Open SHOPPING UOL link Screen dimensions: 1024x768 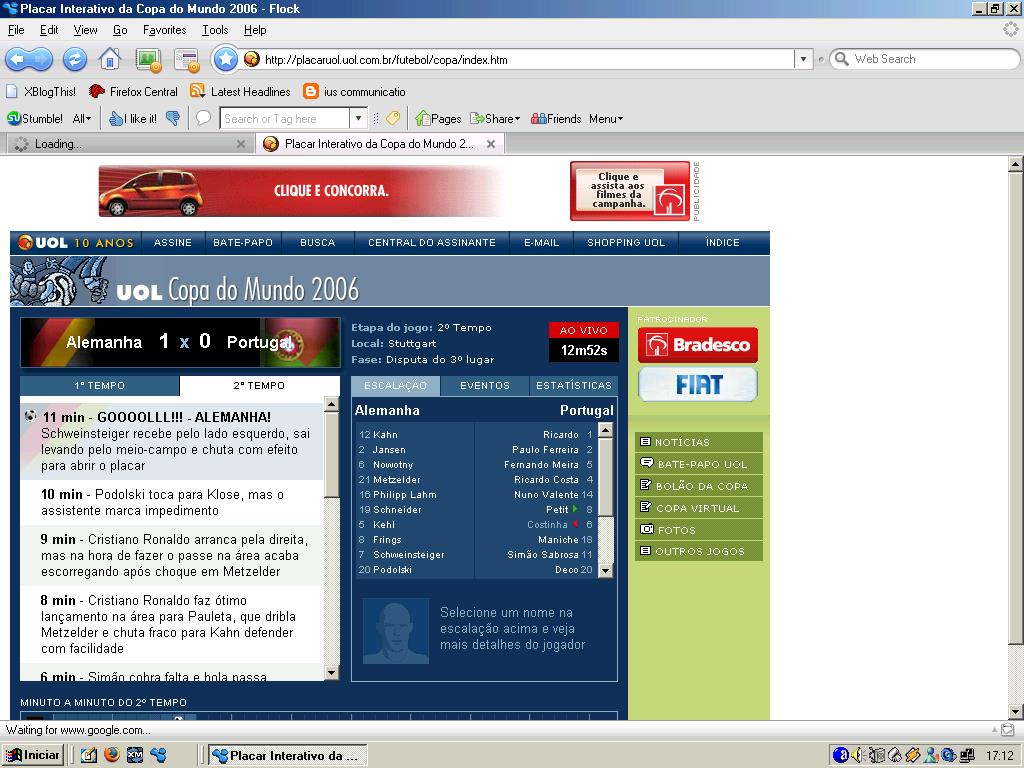tap(626, 243)
